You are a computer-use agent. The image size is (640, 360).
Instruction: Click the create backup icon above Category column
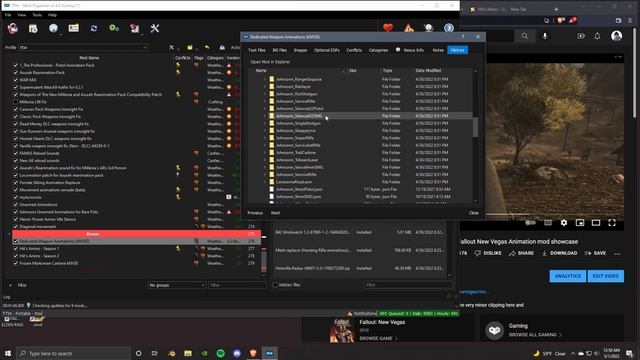point(222,47)
